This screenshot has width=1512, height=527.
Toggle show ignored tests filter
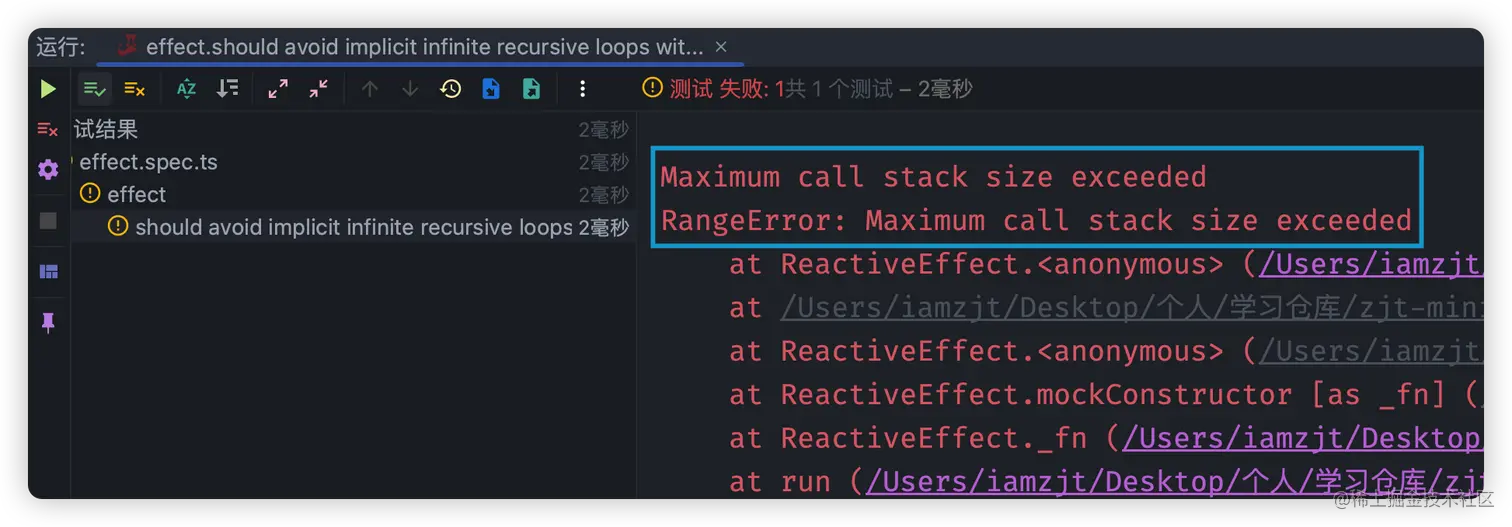pyautogui.click(x=135, y=89)
